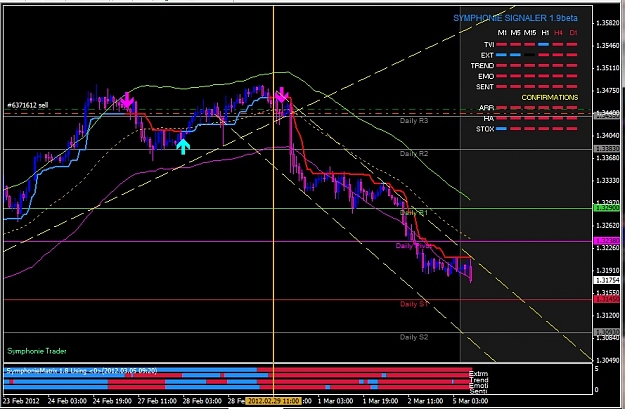Click the M5 timeframe column header
Viewport: 625px width, 409px height.
(x=515, y=33)
